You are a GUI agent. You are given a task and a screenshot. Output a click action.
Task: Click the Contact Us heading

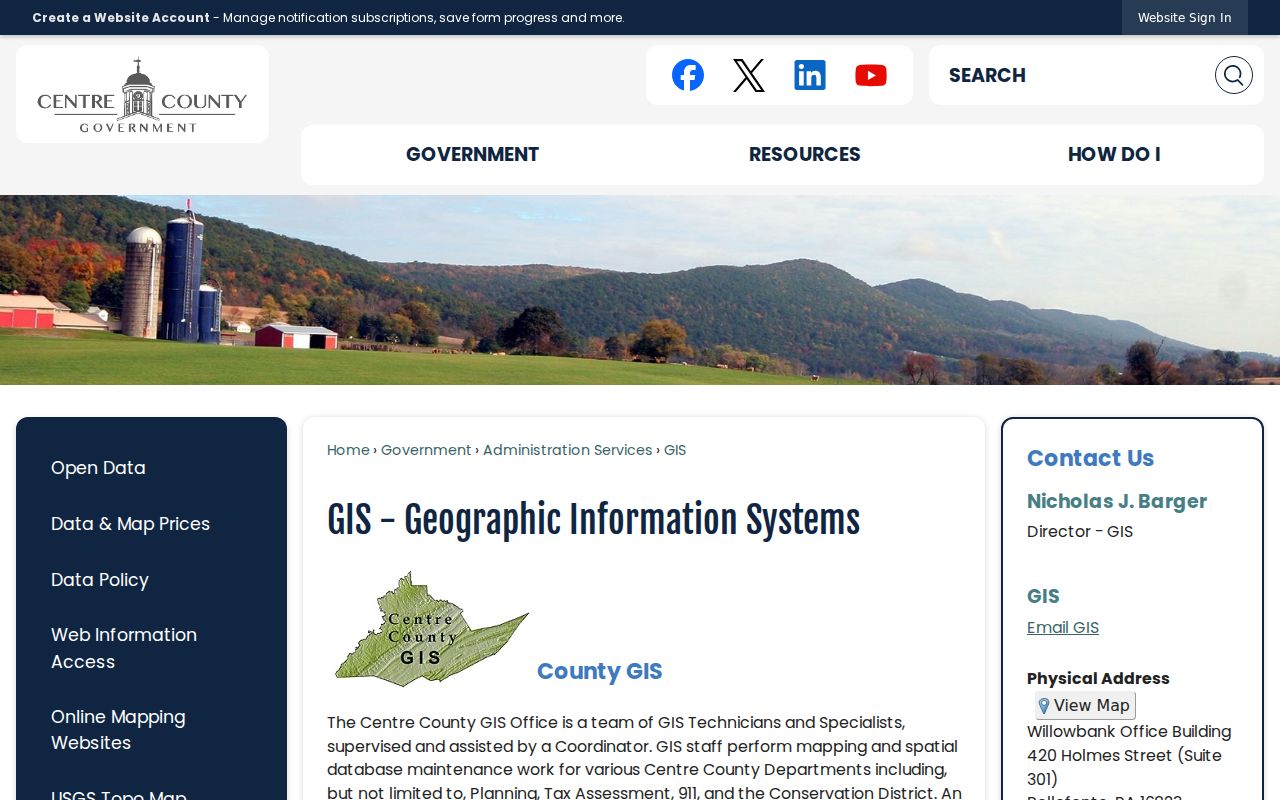(1090, 458)
